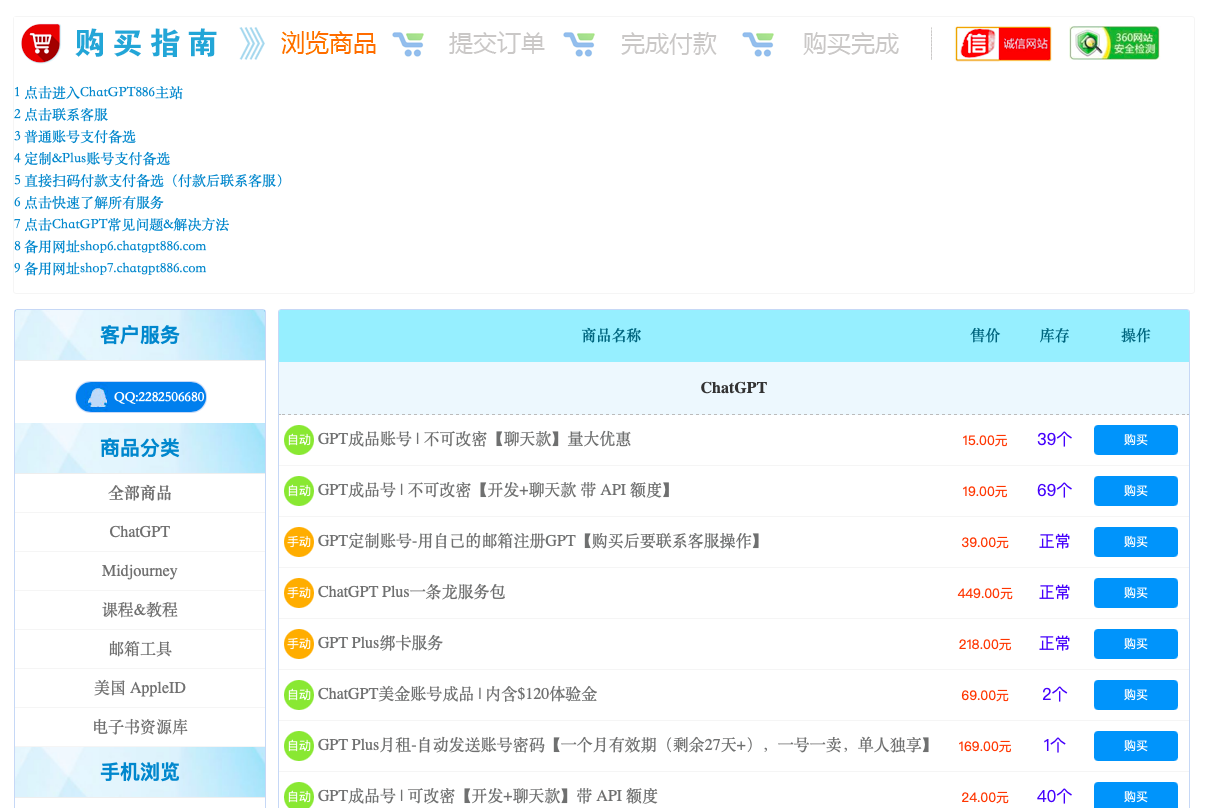1230x808 pixels.
Task: Open 全部商品 category in sidebar
Action: pos(139,492)
